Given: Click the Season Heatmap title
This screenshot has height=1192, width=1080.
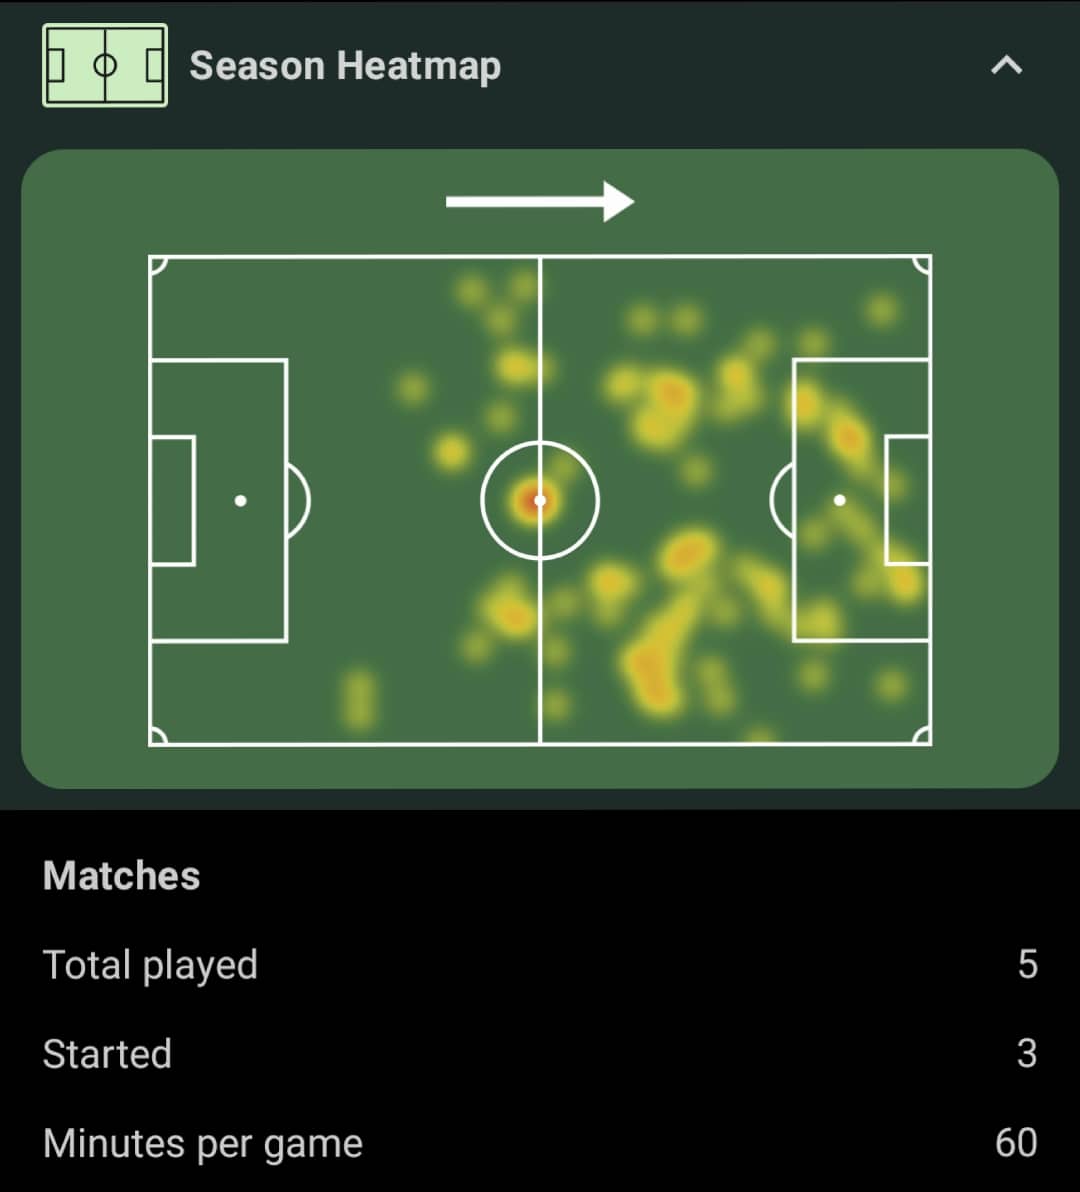Looking at the screenshot, I should [345, 65].
